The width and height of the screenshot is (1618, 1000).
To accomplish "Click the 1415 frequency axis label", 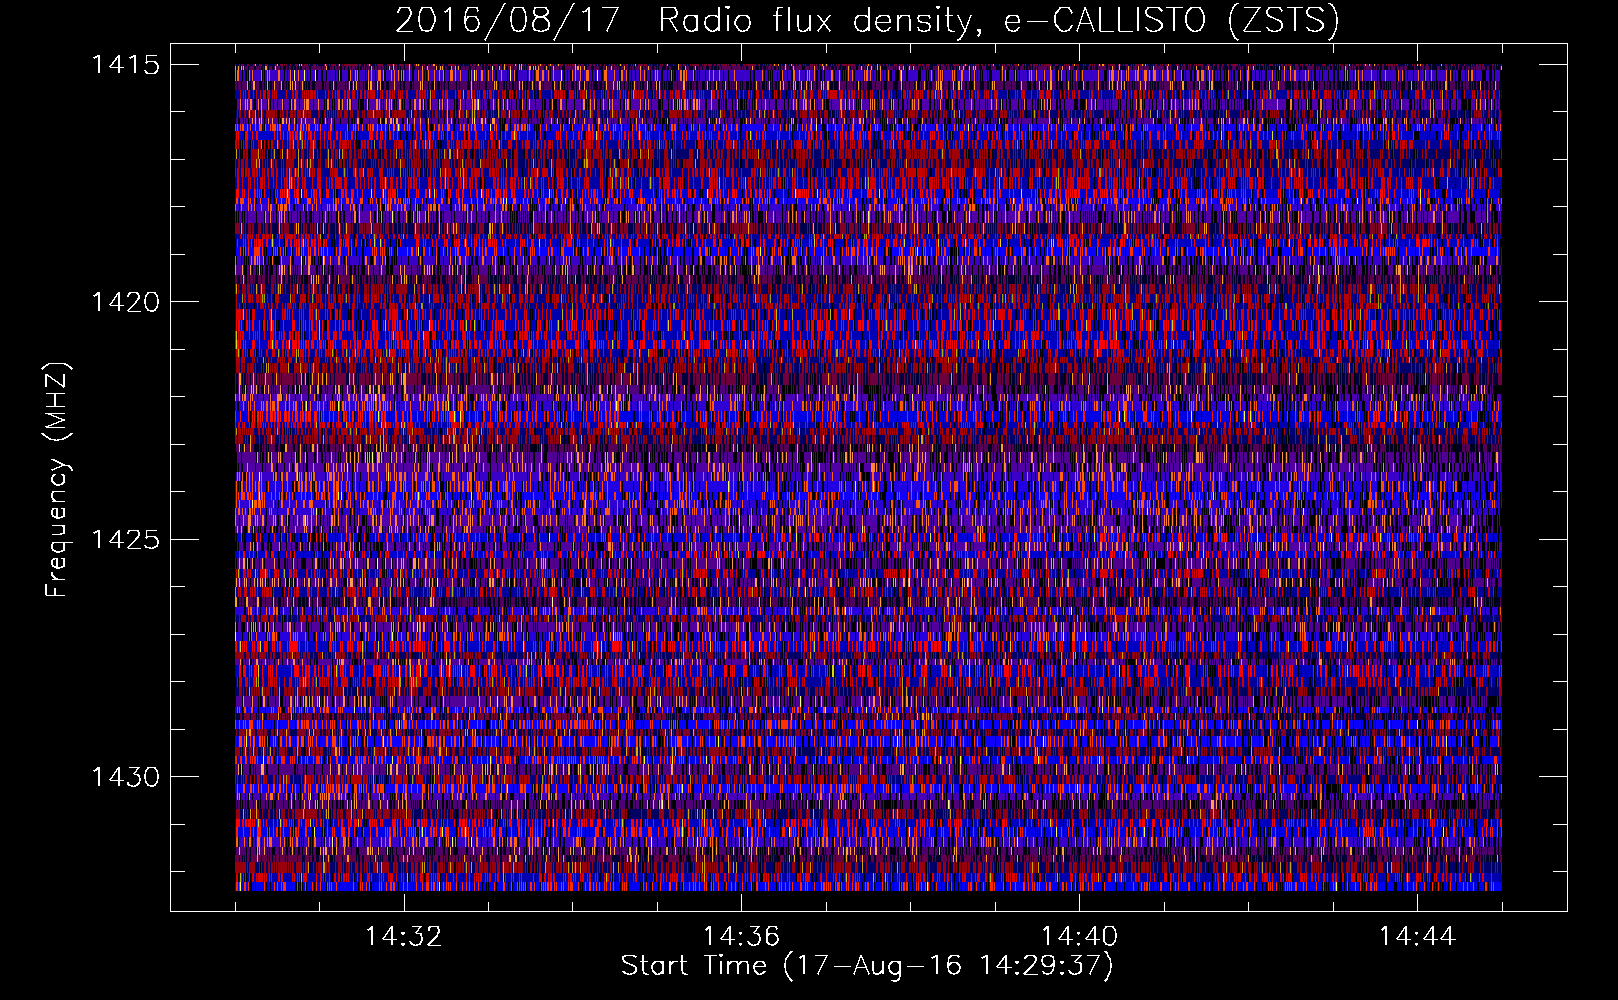I will pyautogui.click(x=125, y=65).
